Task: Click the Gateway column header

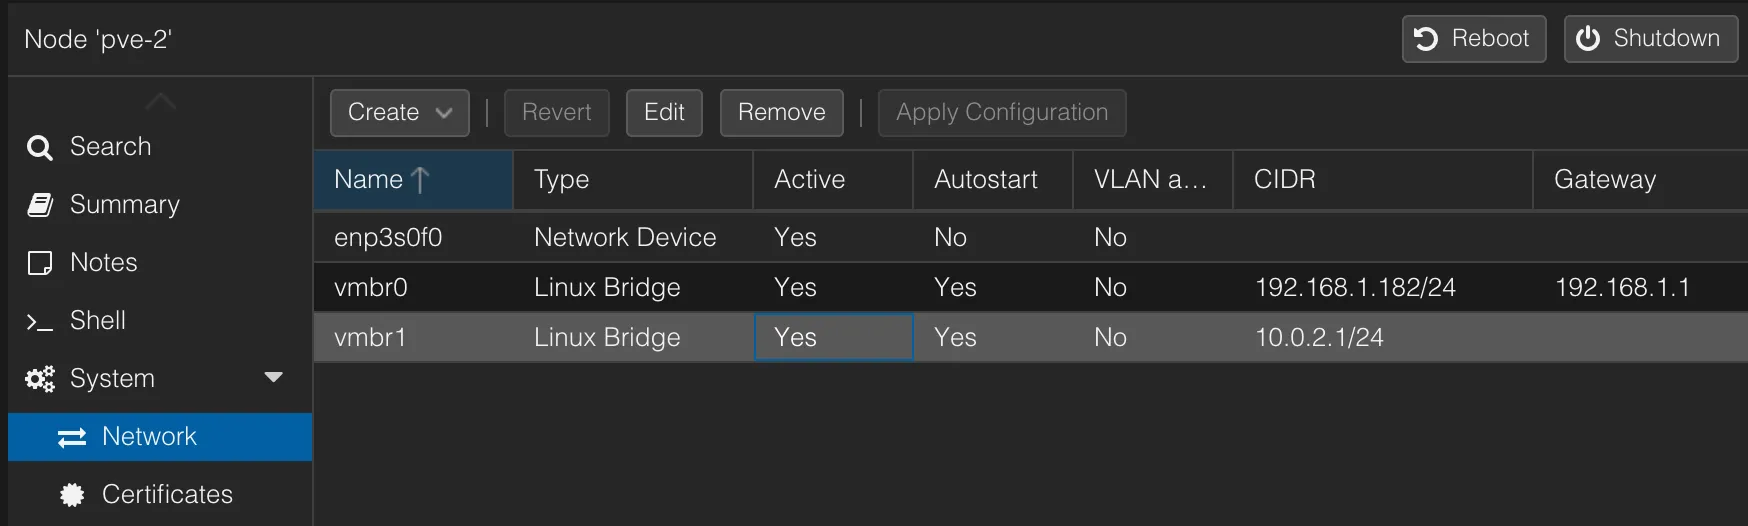Action: click(1638, 180)
